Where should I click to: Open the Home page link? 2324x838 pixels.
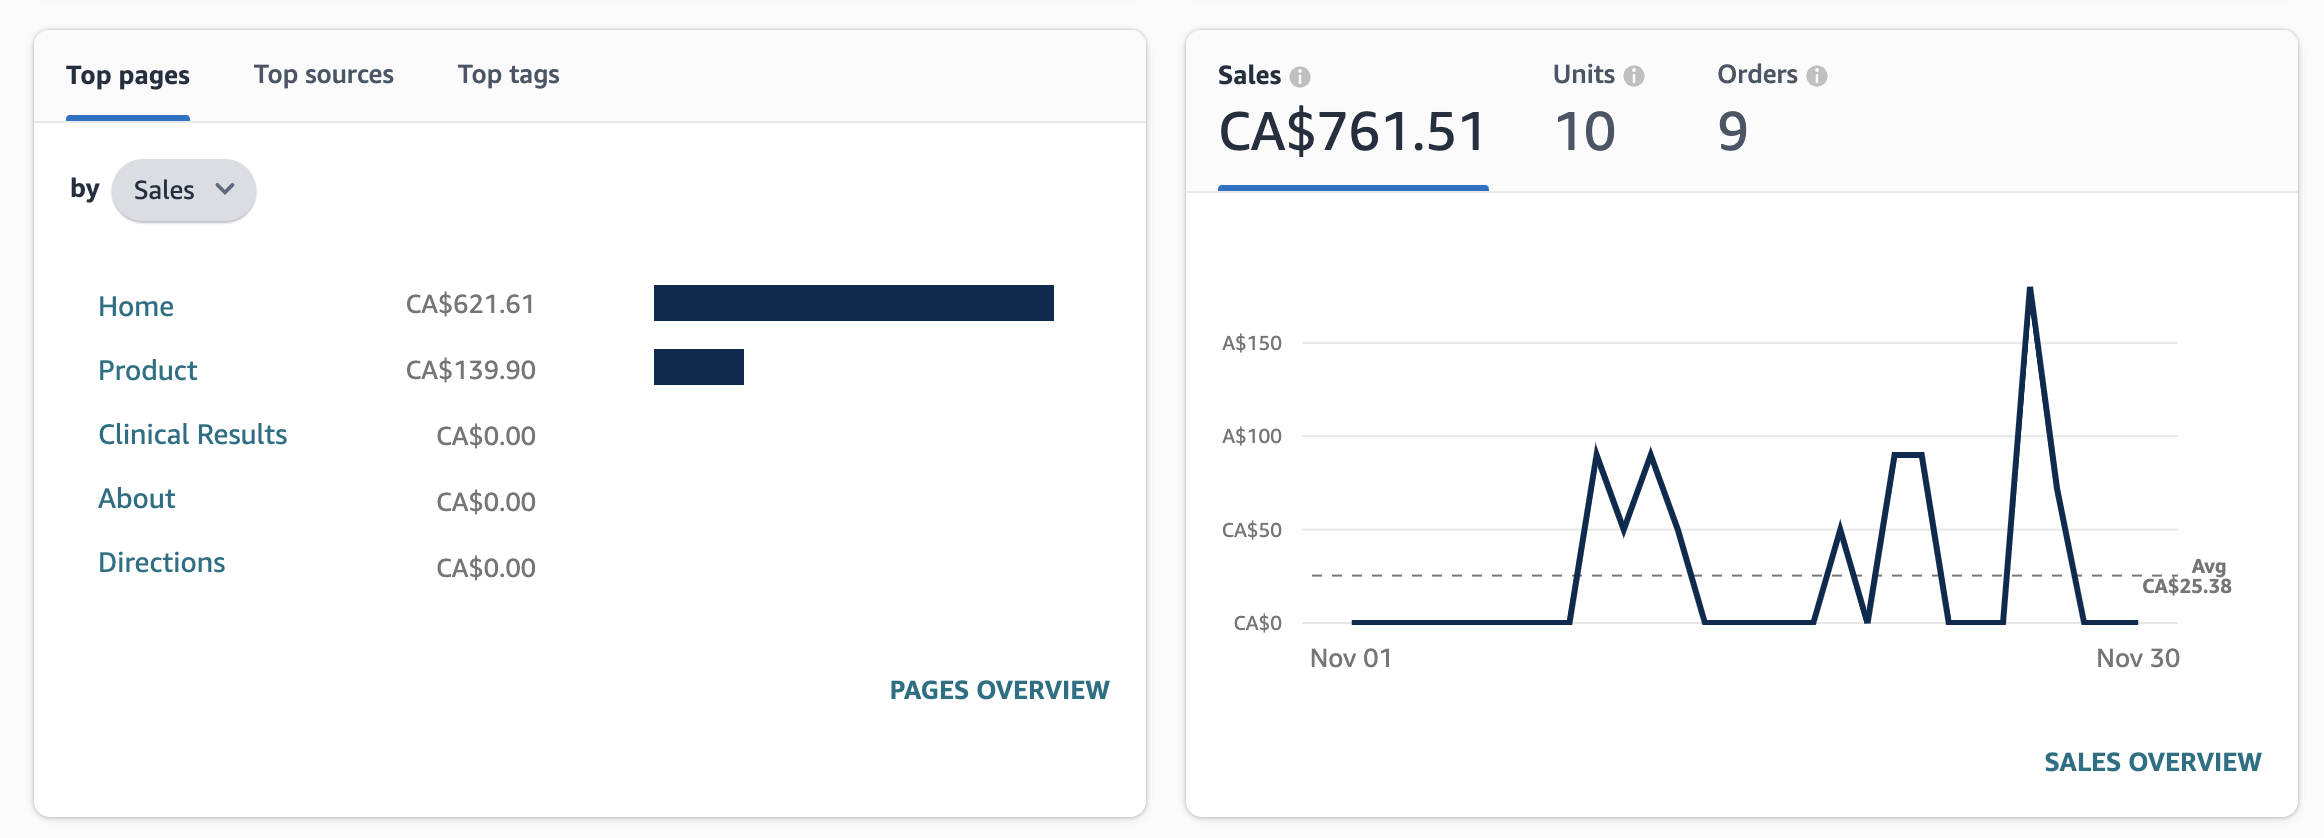pos(136,306)
